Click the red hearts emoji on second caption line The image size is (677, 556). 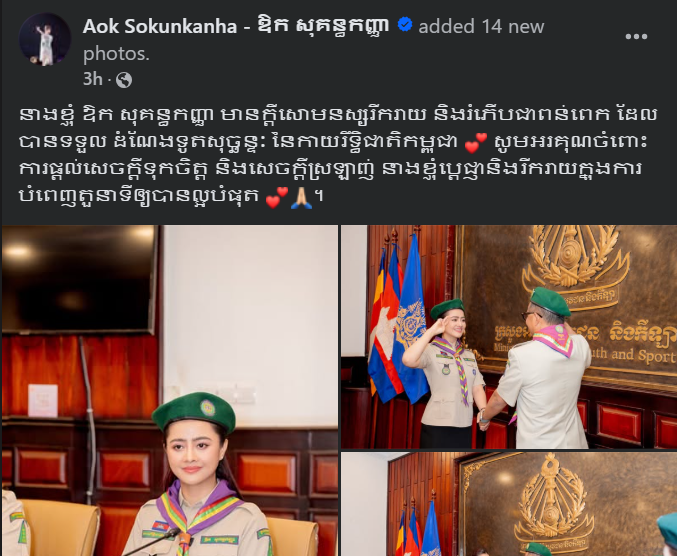(x=476, y=143)
